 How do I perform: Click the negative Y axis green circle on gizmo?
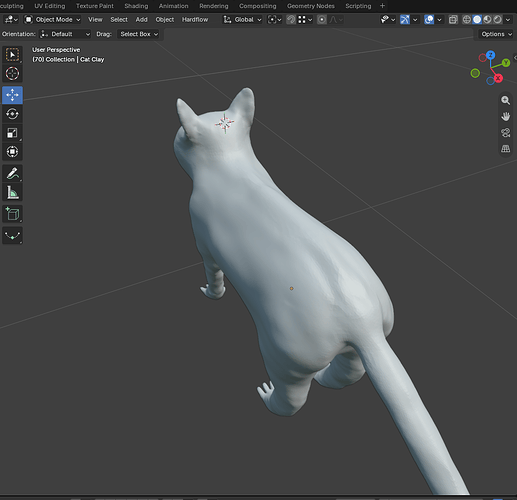[x=475, y=73]
